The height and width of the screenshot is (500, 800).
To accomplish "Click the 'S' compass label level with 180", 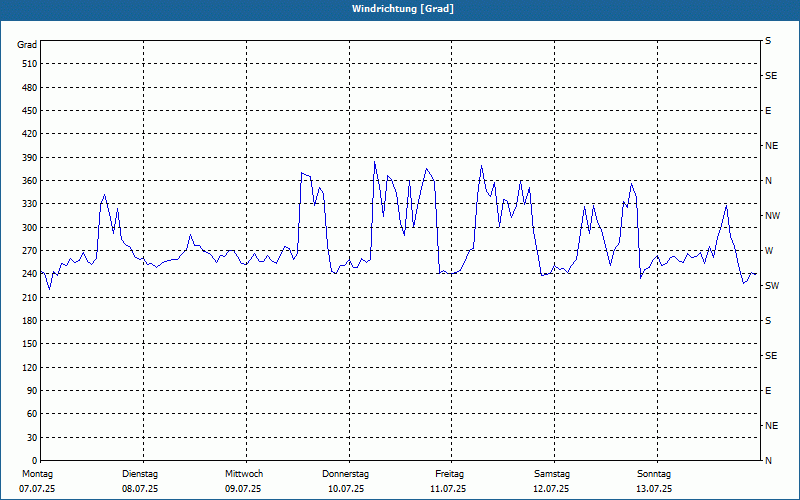I will (768, 320).
